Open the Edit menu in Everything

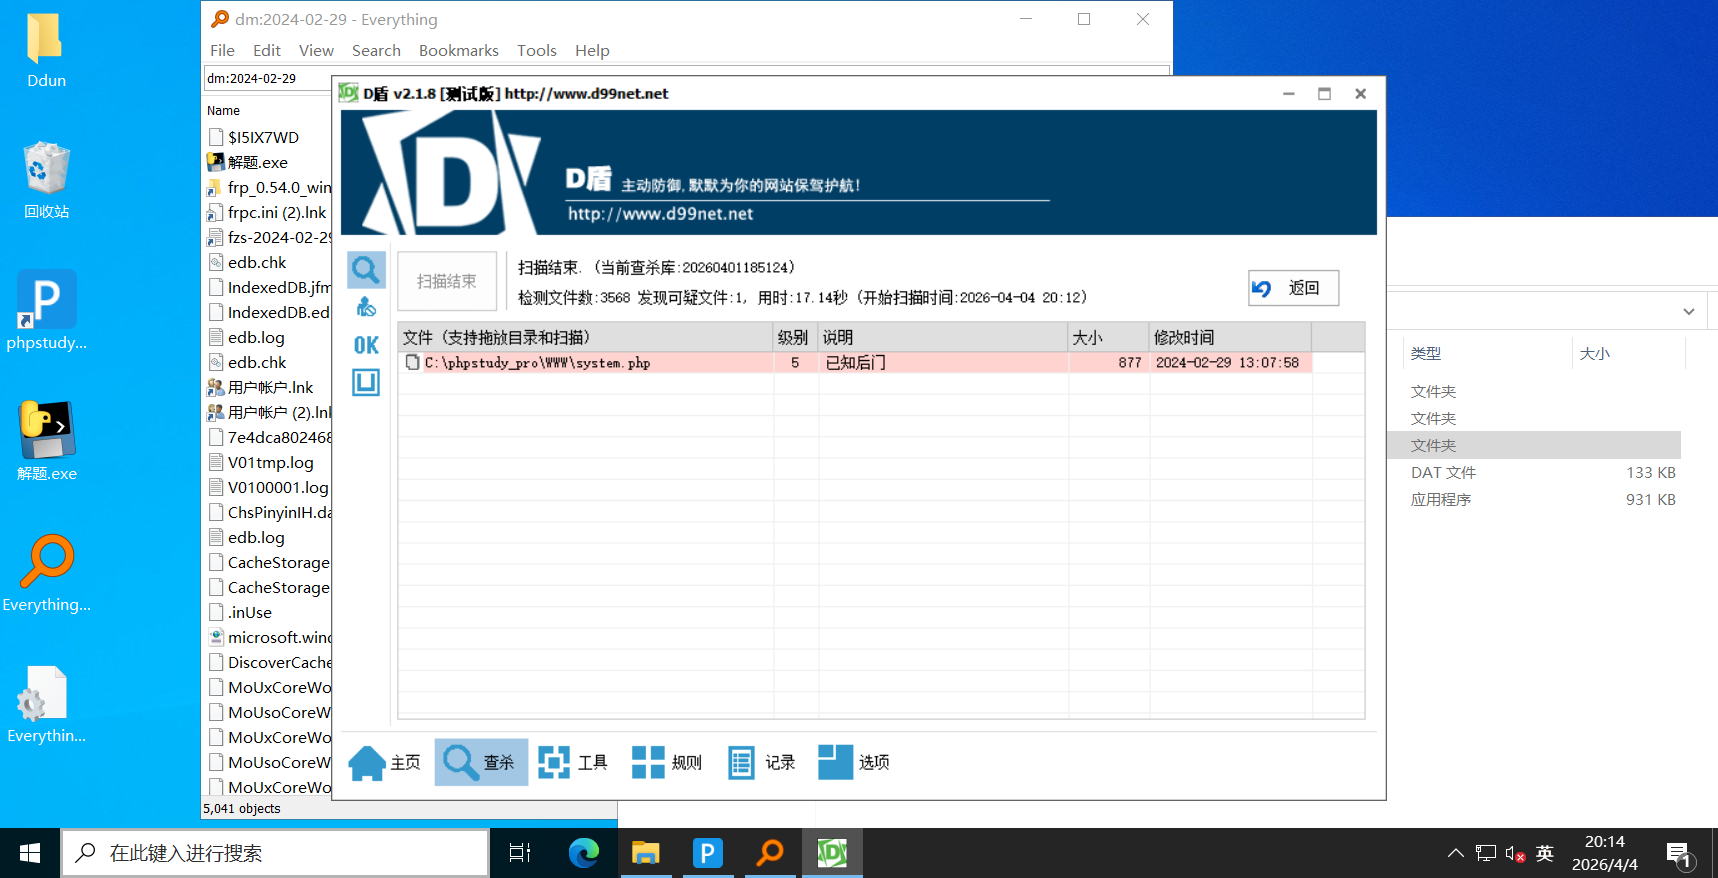point(267,50)
